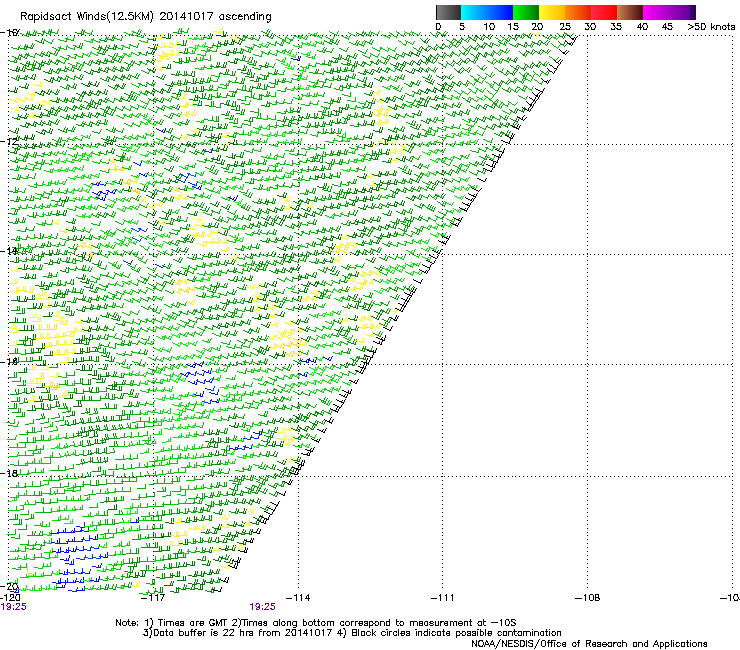Click the dark purple 45-50 knots color segment
This screenshot has height=650, width=740.
pos(682,12)
